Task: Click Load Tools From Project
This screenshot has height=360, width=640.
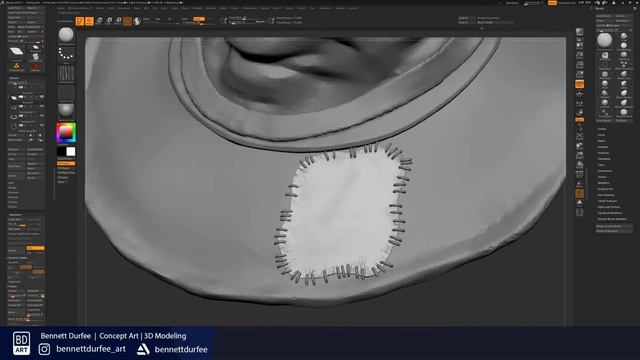Action: (x=26, y=13)
